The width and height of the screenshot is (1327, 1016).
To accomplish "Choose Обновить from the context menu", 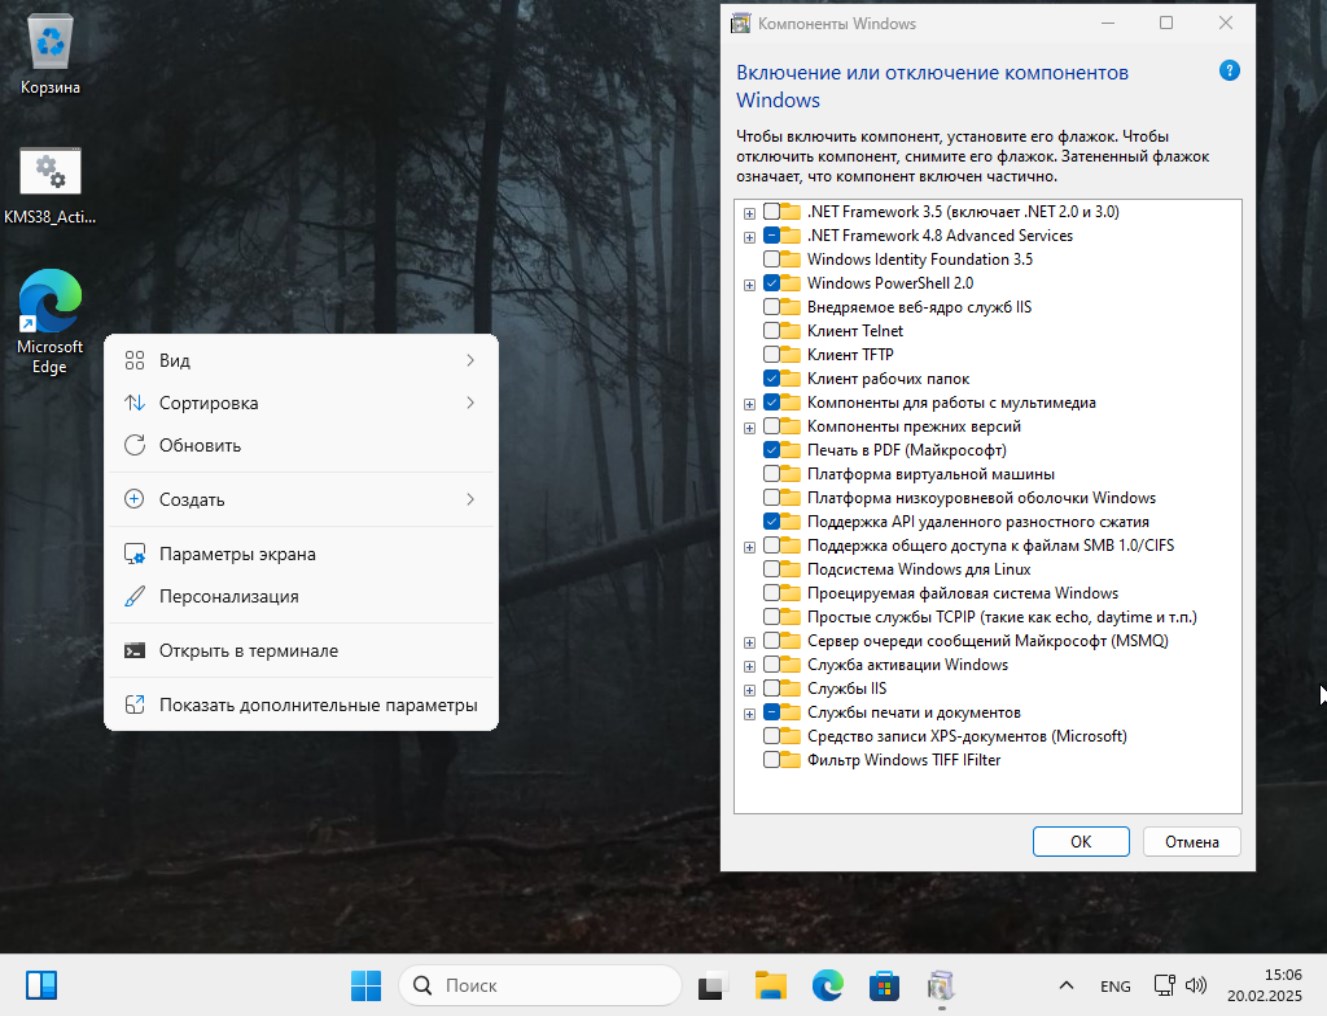I will click(x=301, y=445).
